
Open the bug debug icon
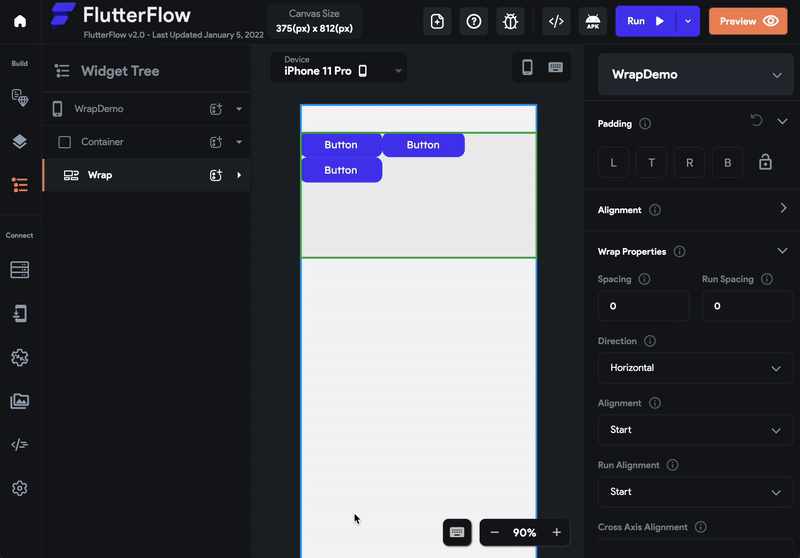tap(510, 21)
